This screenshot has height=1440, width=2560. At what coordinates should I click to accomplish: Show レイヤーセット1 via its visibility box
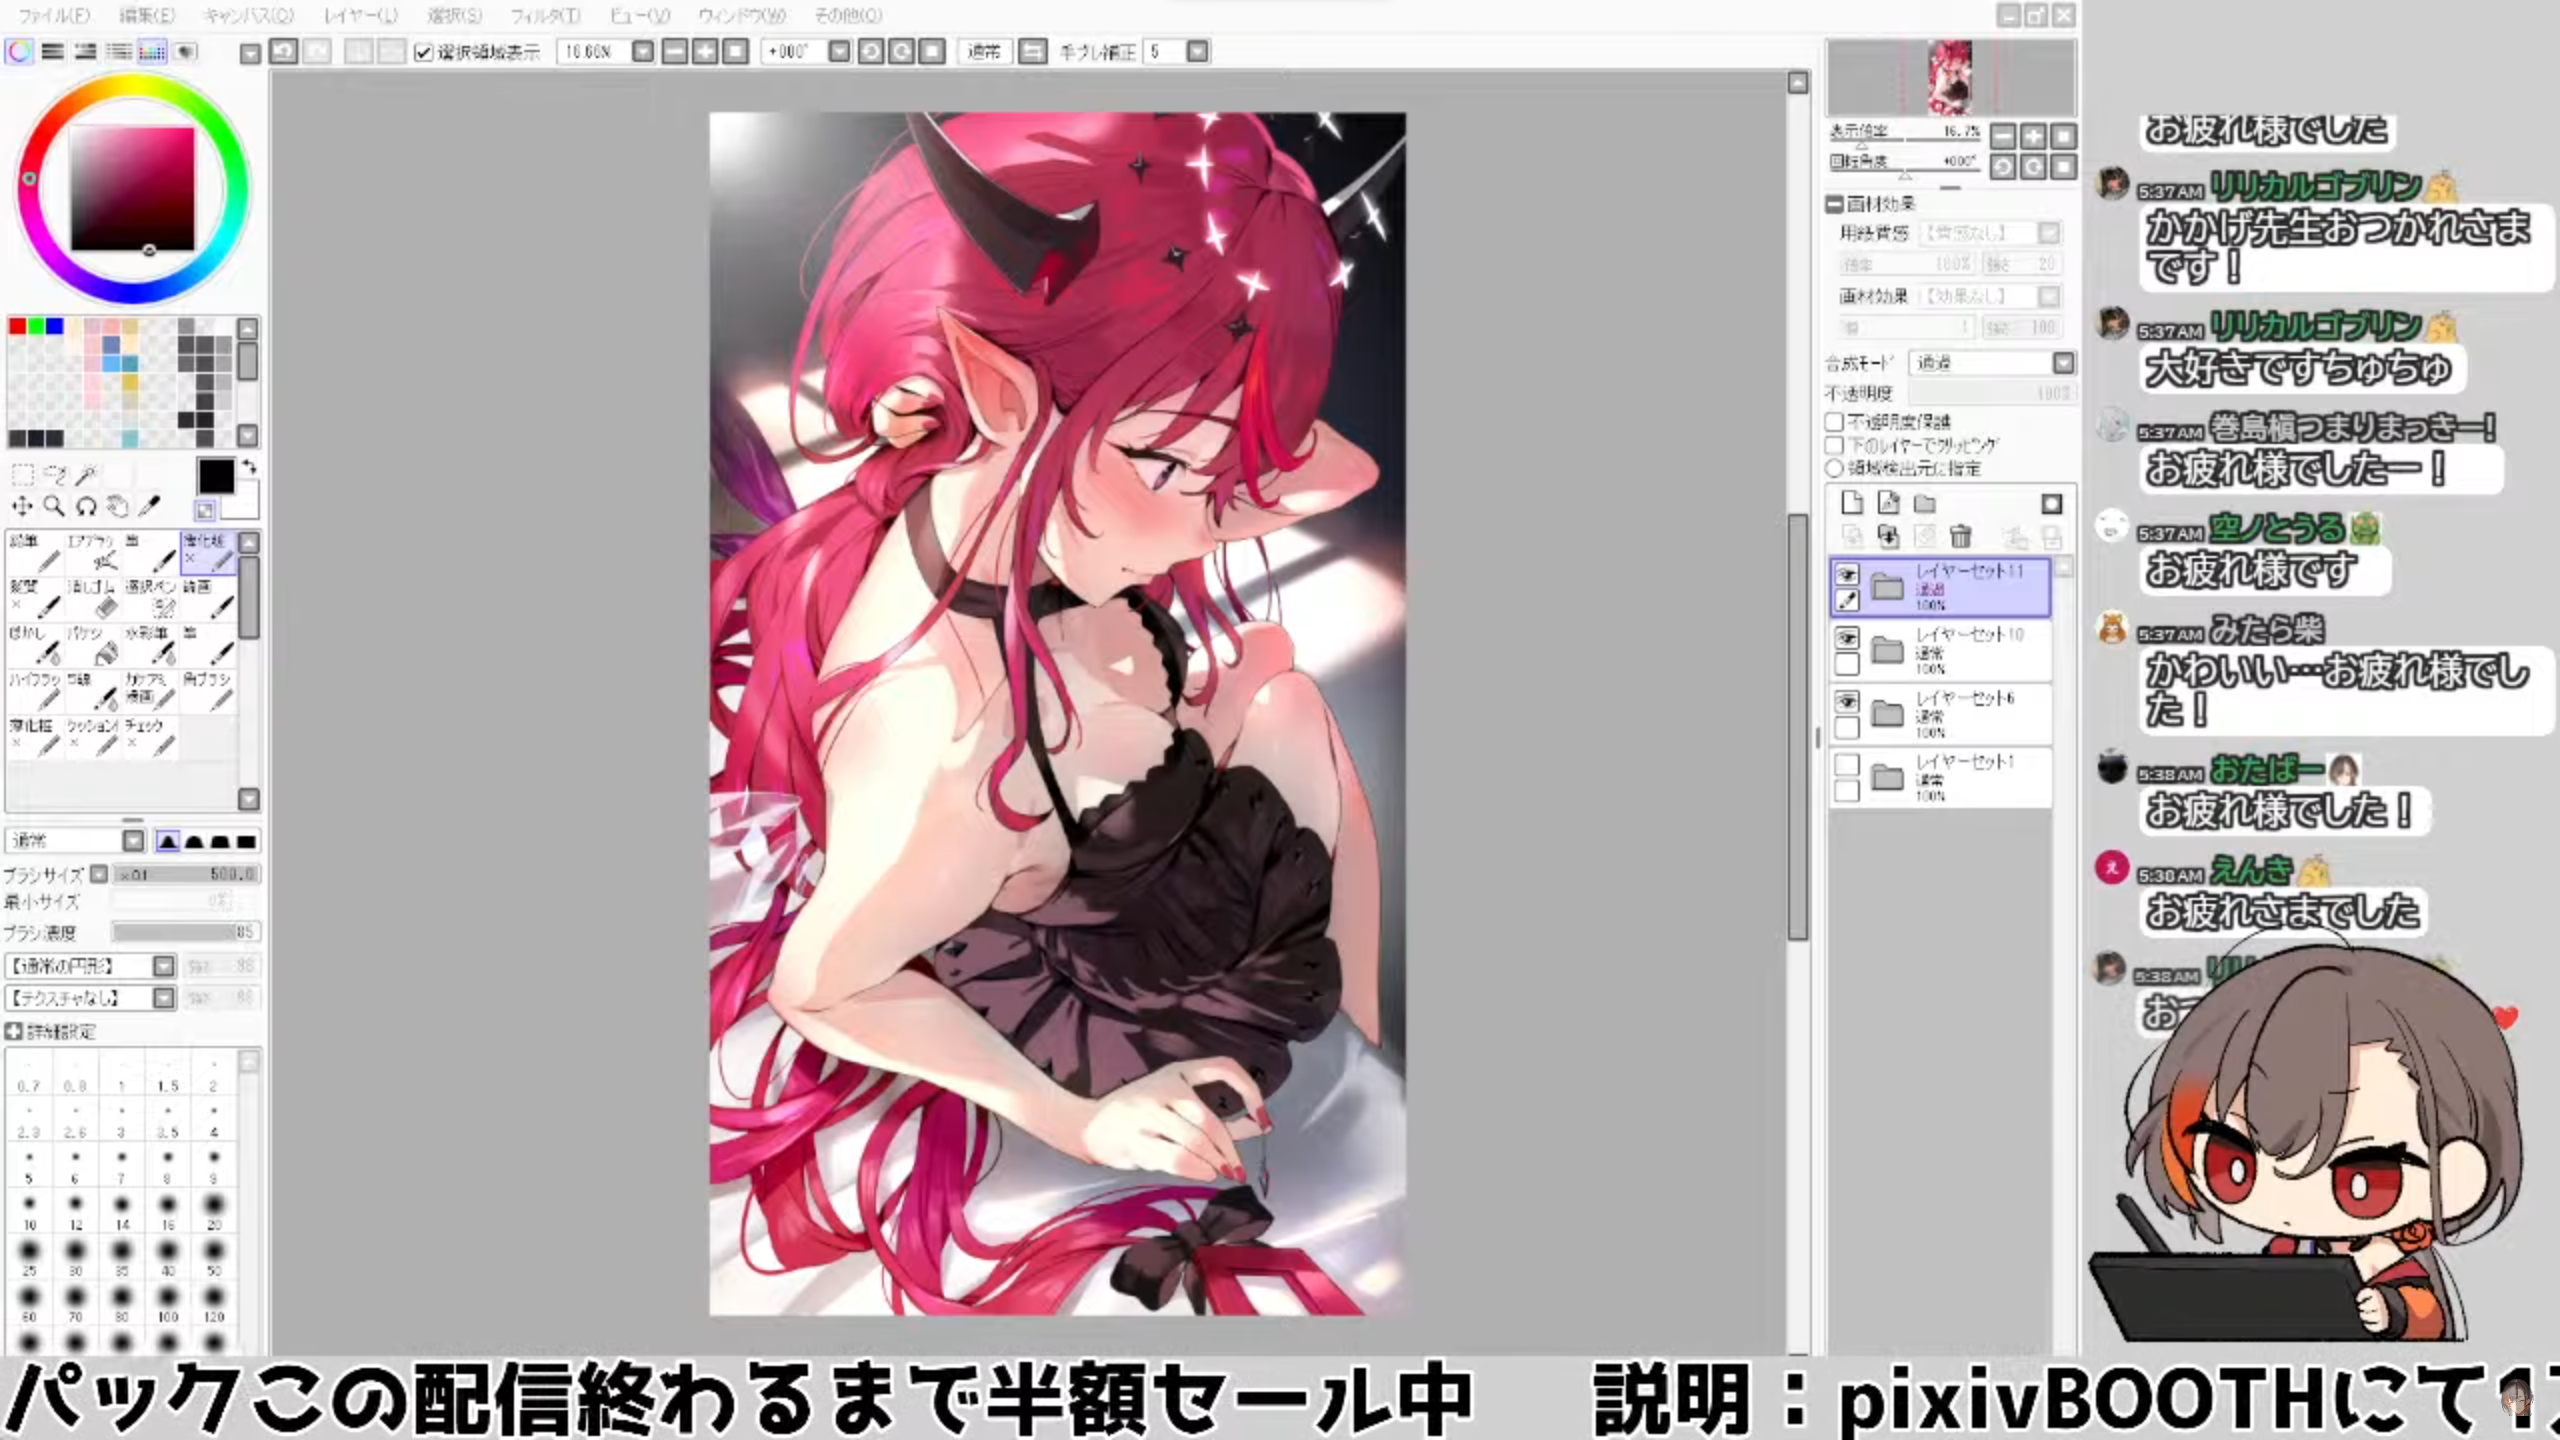click(1847, 765)
